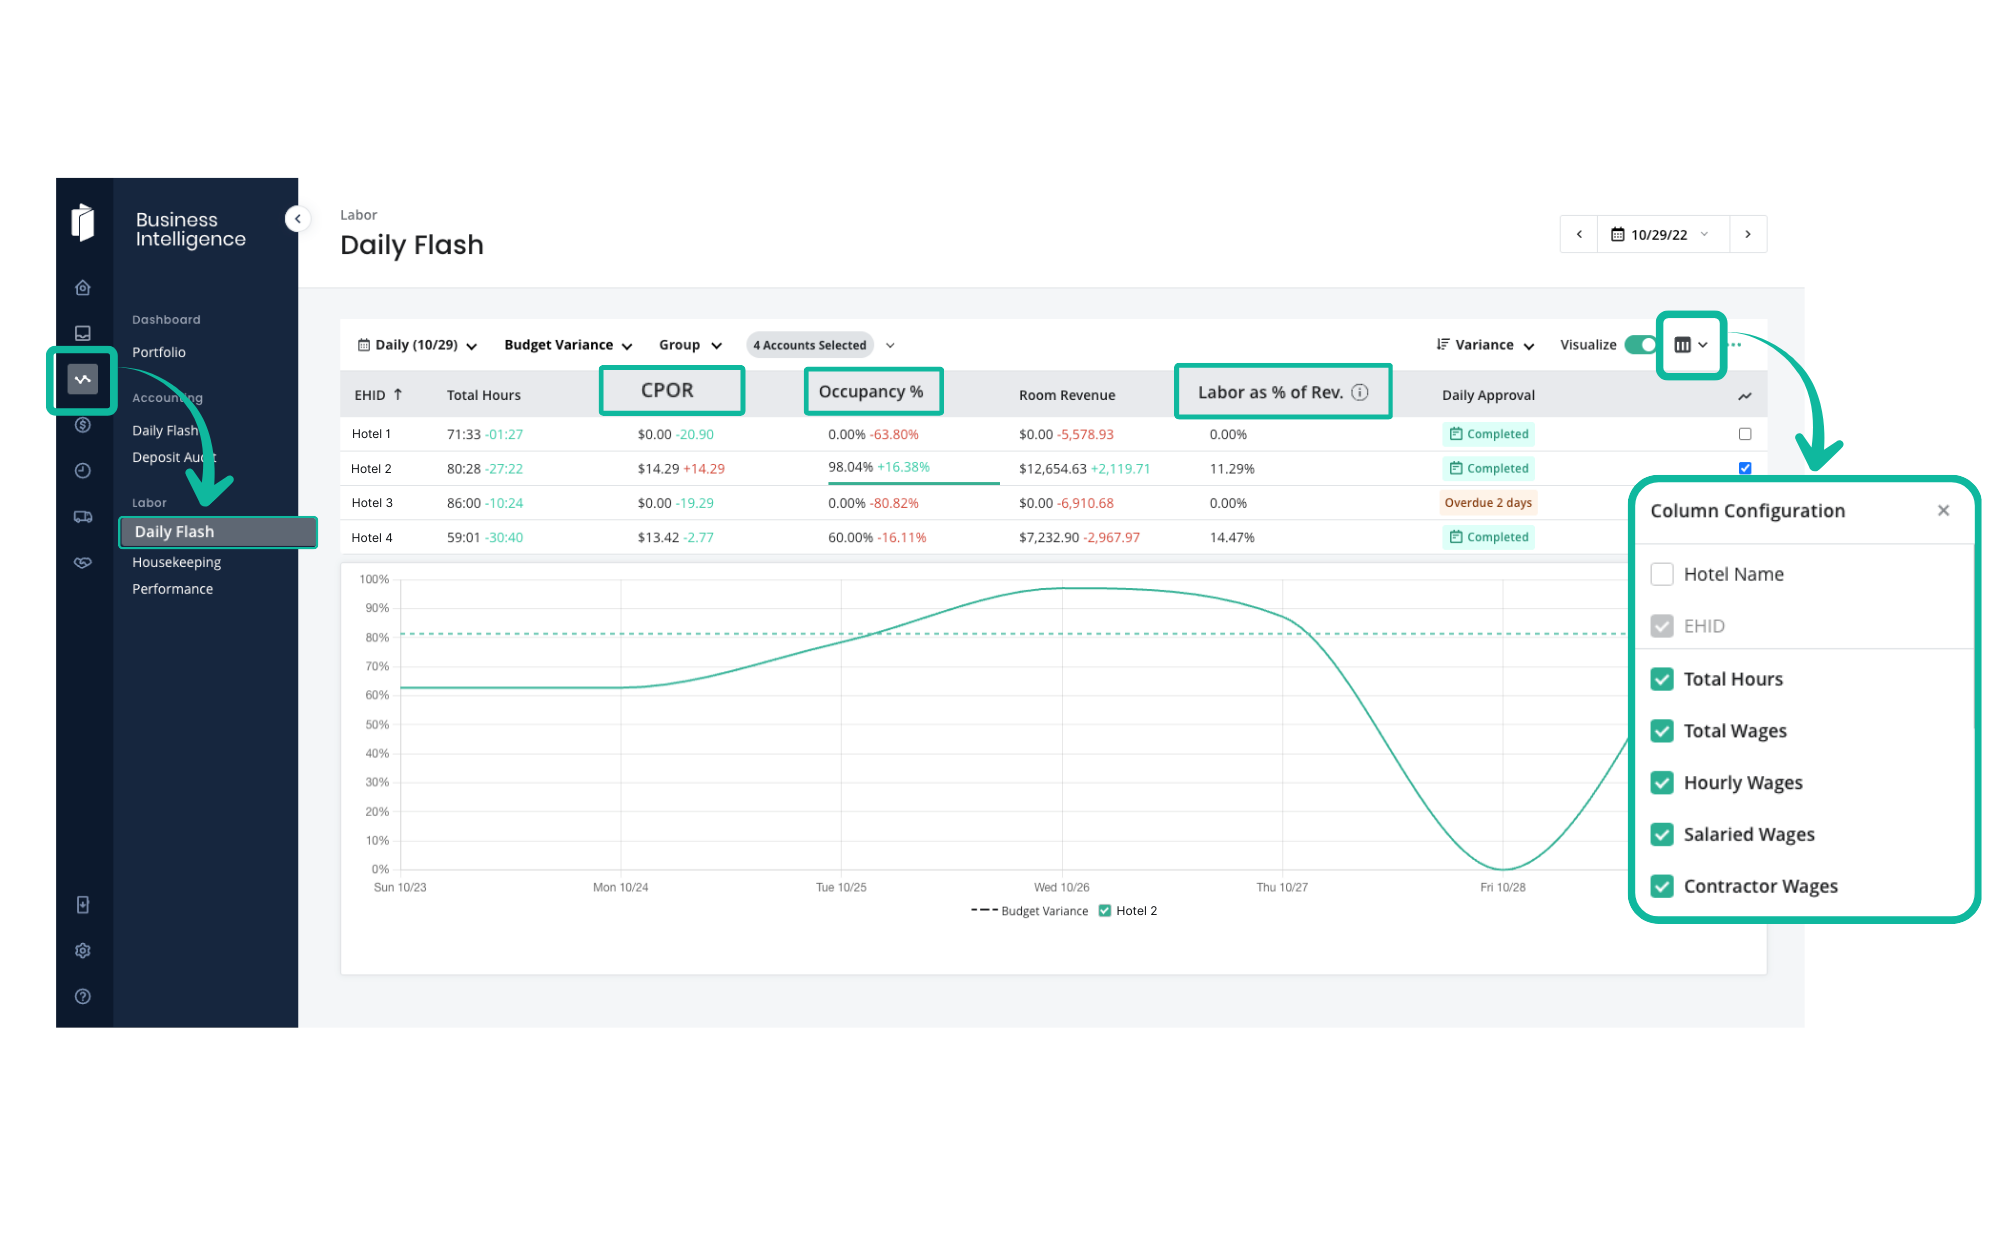Click the dollar sign accounting icon
This screenshot has width=2000, height=1250.
tap(83, 425)
